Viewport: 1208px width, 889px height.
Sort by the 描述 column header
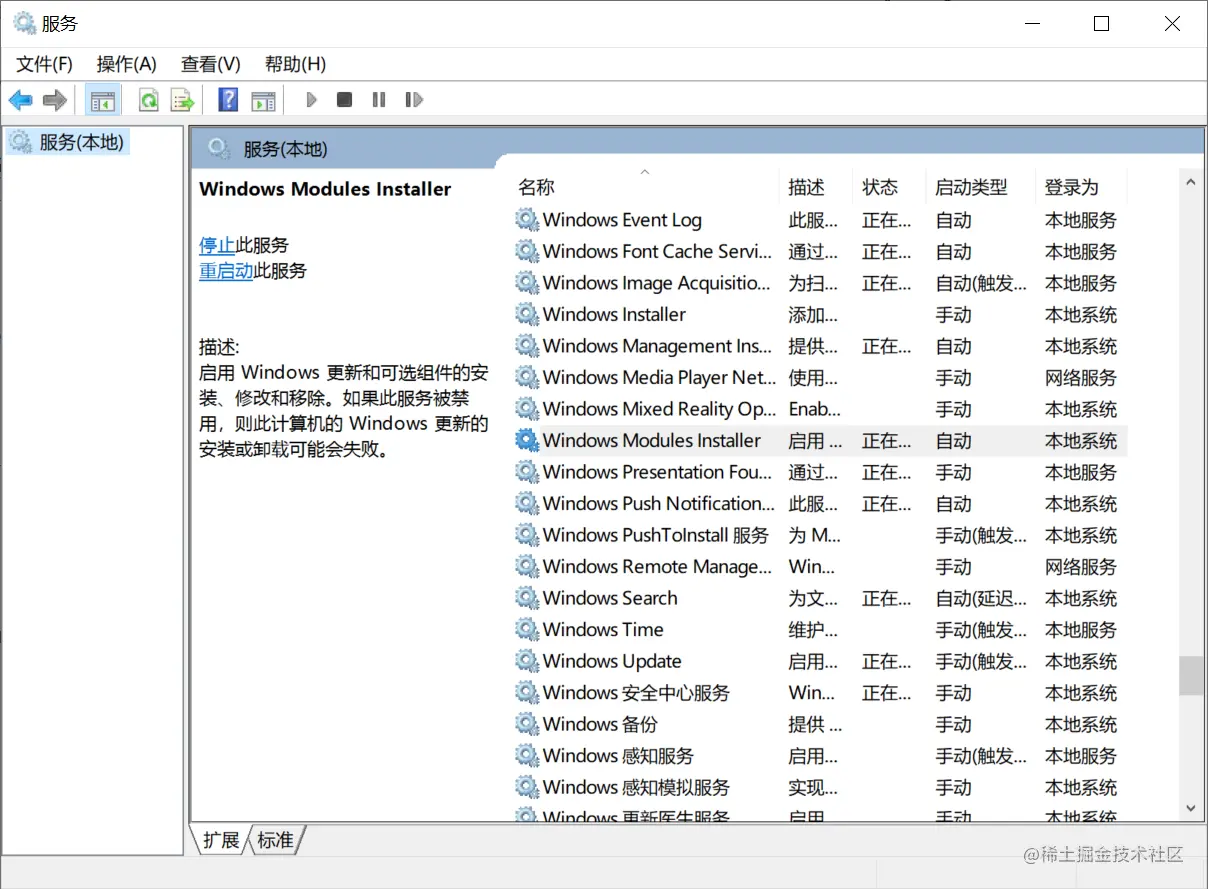tap(815, 187)
